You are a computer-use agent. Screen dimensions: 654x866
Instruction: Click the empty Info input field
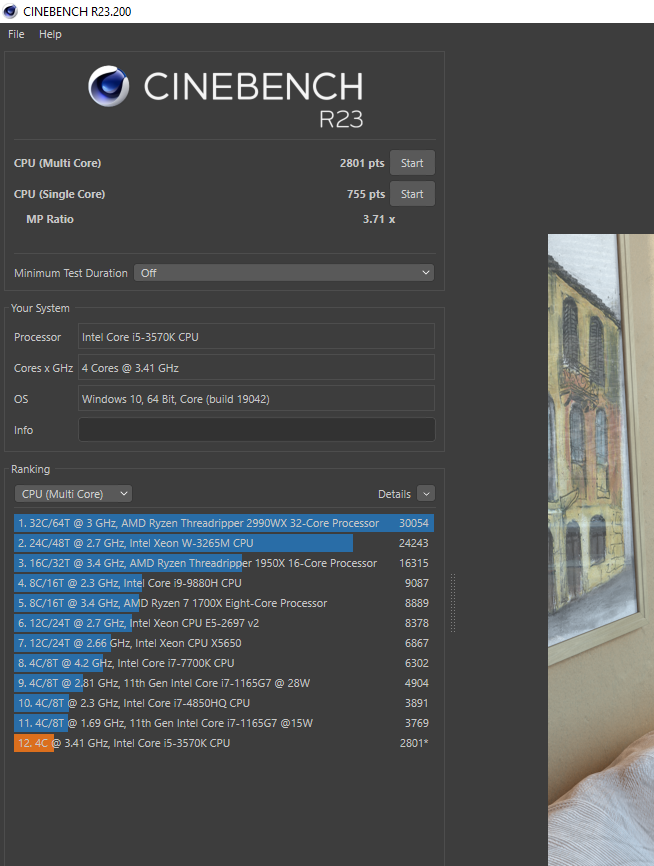pyautogui.click(x=256, y=430)
